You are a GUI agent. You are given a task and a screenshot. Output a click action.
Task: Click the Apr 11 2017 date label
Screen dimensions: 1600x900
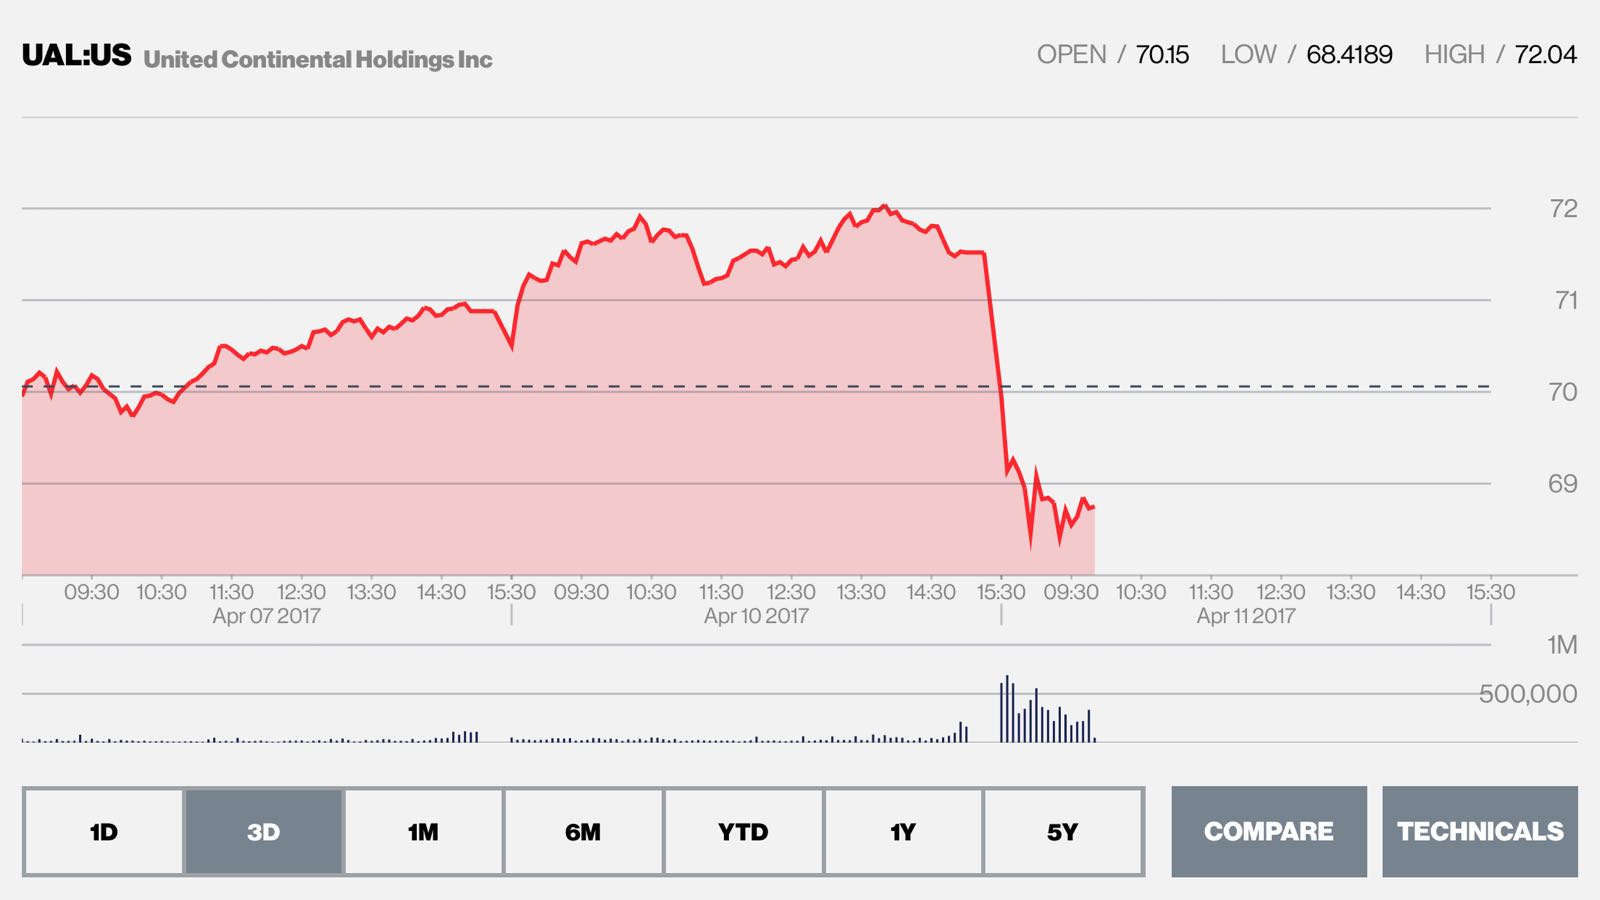pos(1246,616)
